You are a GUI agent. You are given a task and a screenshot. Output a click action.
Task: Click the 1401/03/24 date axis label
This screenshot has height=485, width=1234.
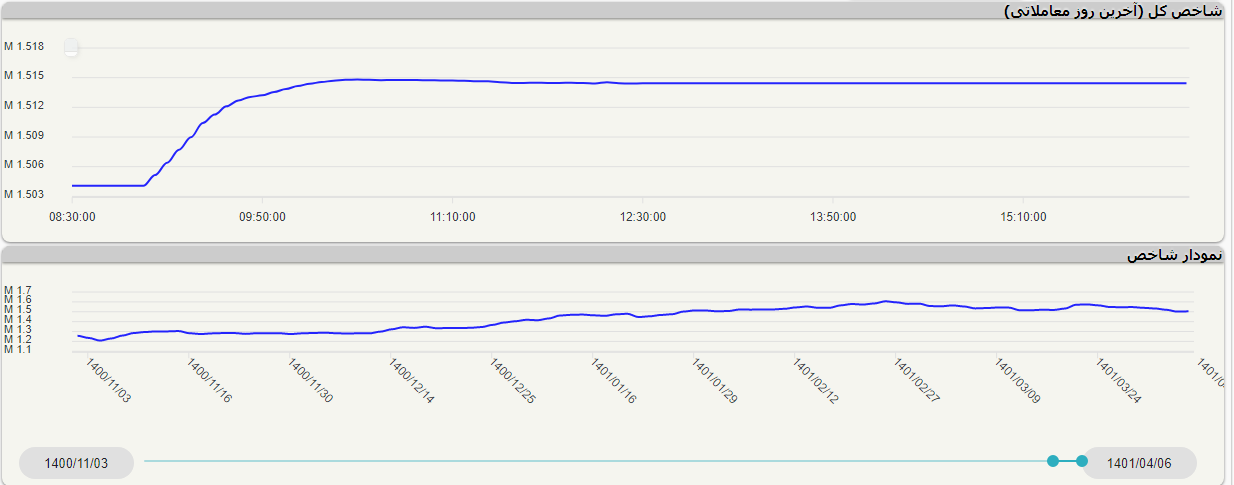(1119, 382)
